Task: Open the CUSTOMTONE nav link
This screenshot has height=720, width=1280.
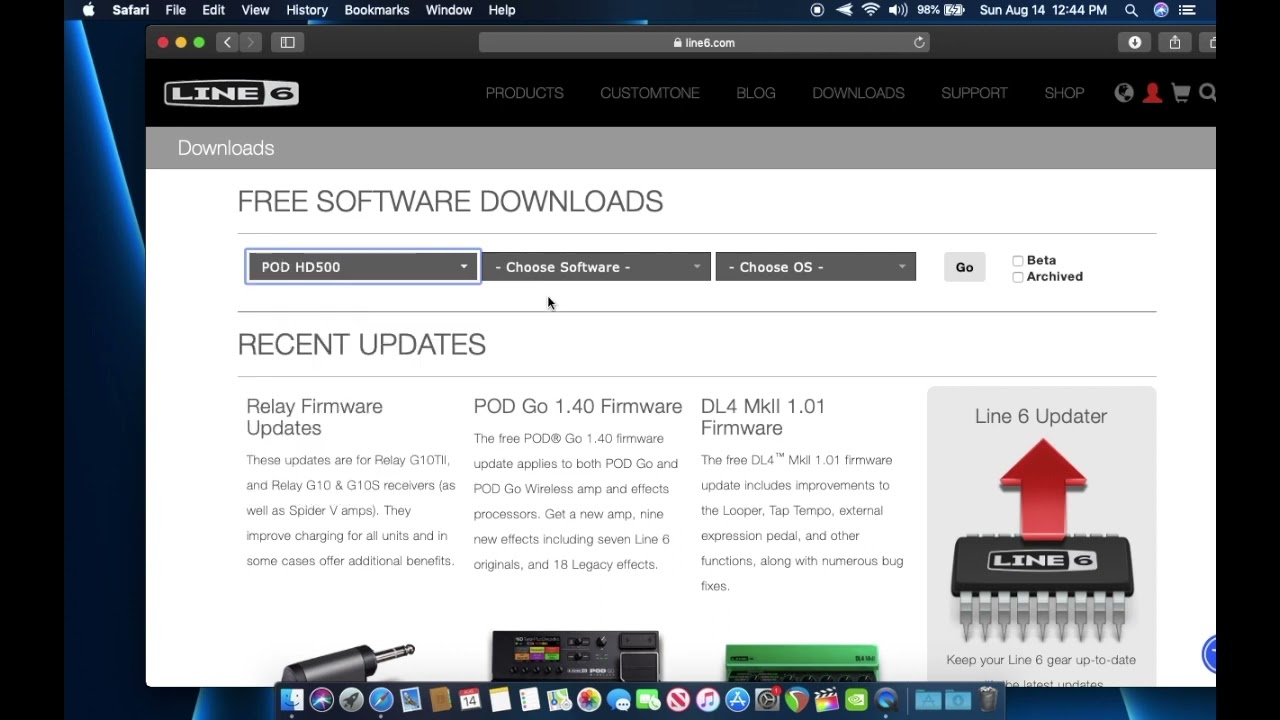Action: pyautogui.click(x=650, y=93)
